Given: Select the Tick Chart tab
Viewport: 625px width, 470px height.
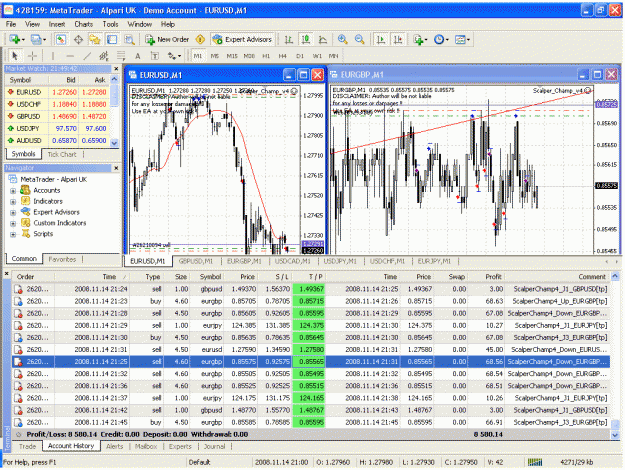Looking at the screenshot, I should (62, 154).
